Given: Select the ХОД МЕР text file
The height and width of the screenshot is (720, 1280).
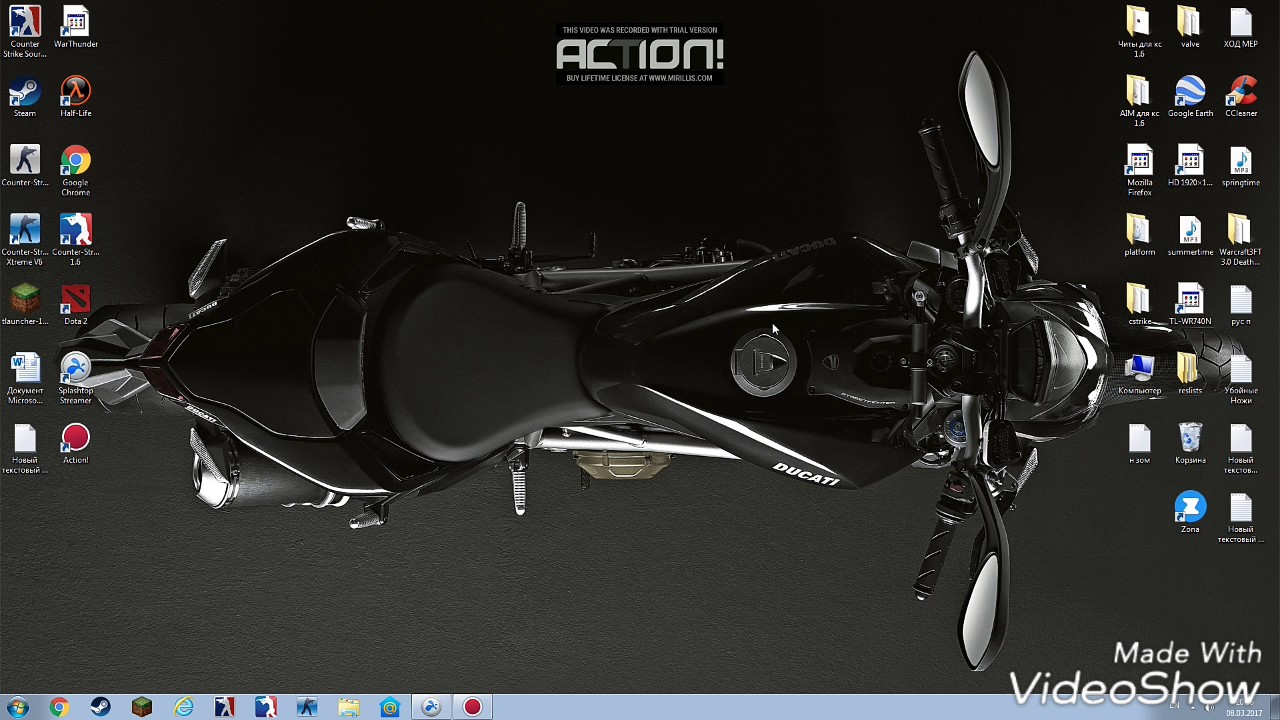Looking at the screenshot, I should tap(1241, 28).
